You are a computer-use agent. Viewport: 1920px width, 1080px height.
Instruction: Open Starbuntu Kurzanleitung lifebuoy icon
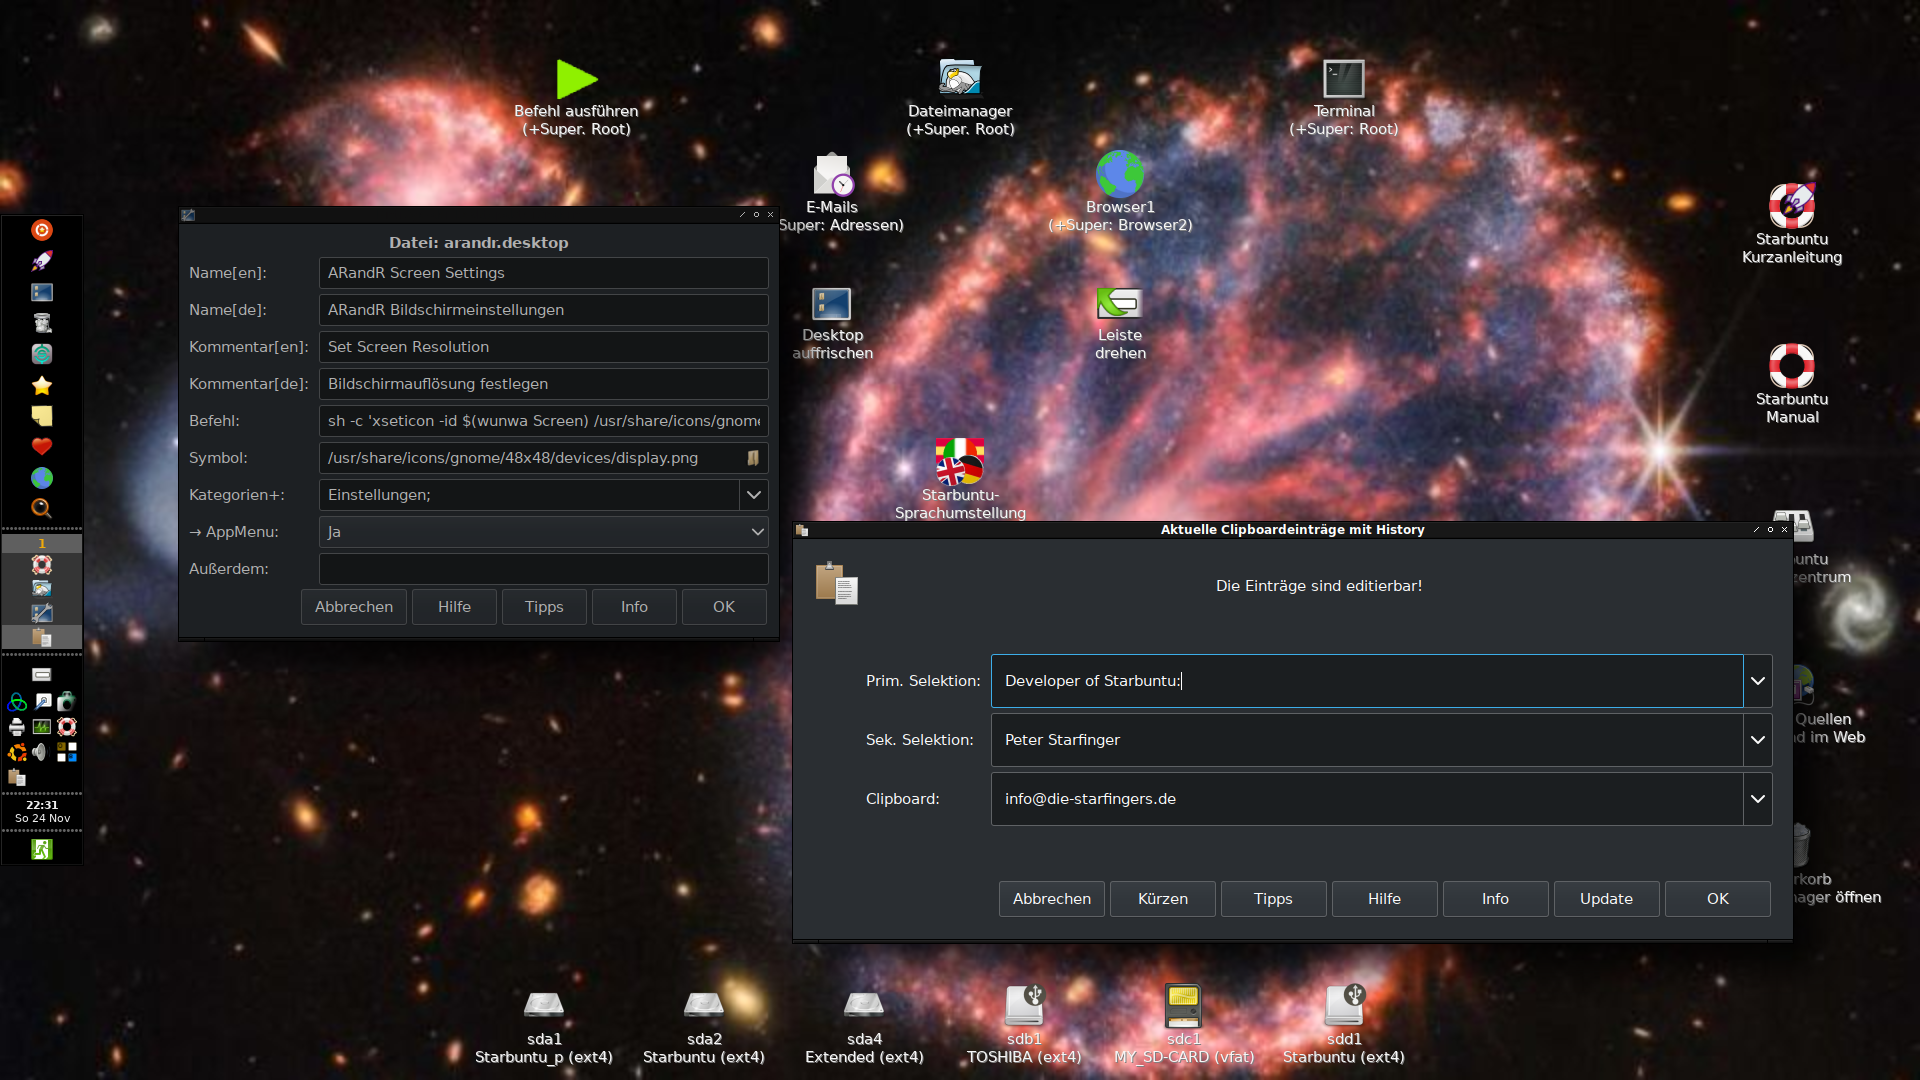pos(1792,206)
